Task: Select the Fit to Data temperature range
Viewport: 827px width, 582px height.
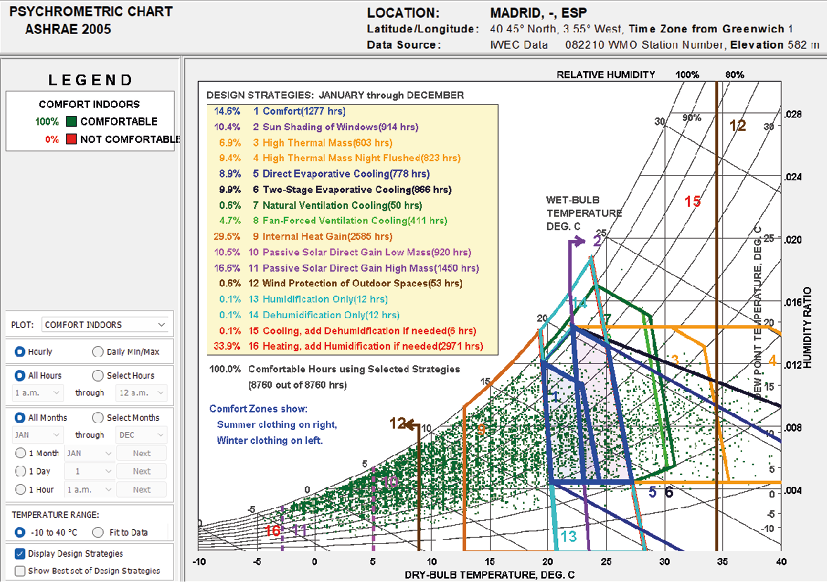Action: pyautogui.click(x=97, y=530)
